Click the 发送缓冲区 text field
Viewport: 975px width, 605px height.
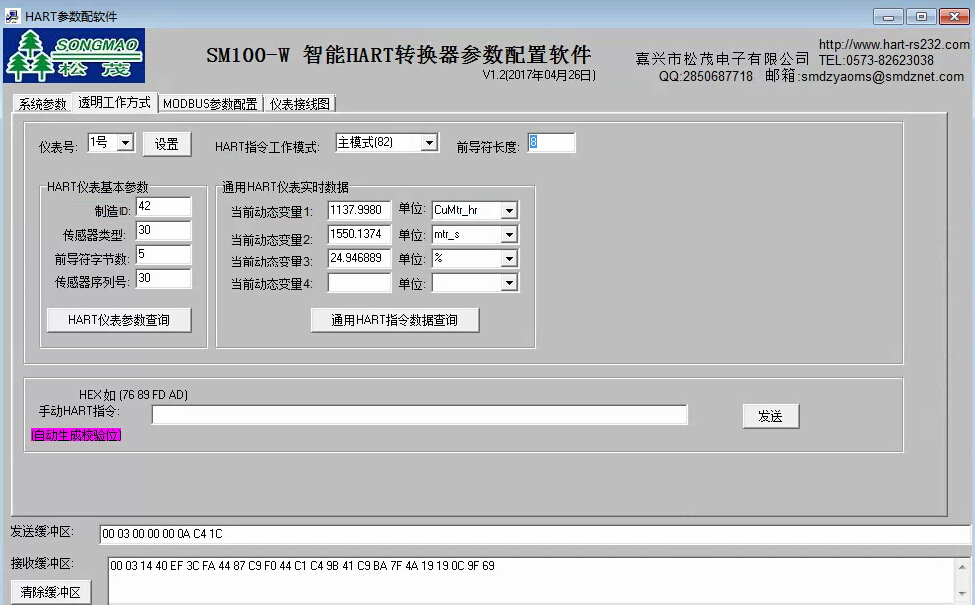(x=535, y=534)
